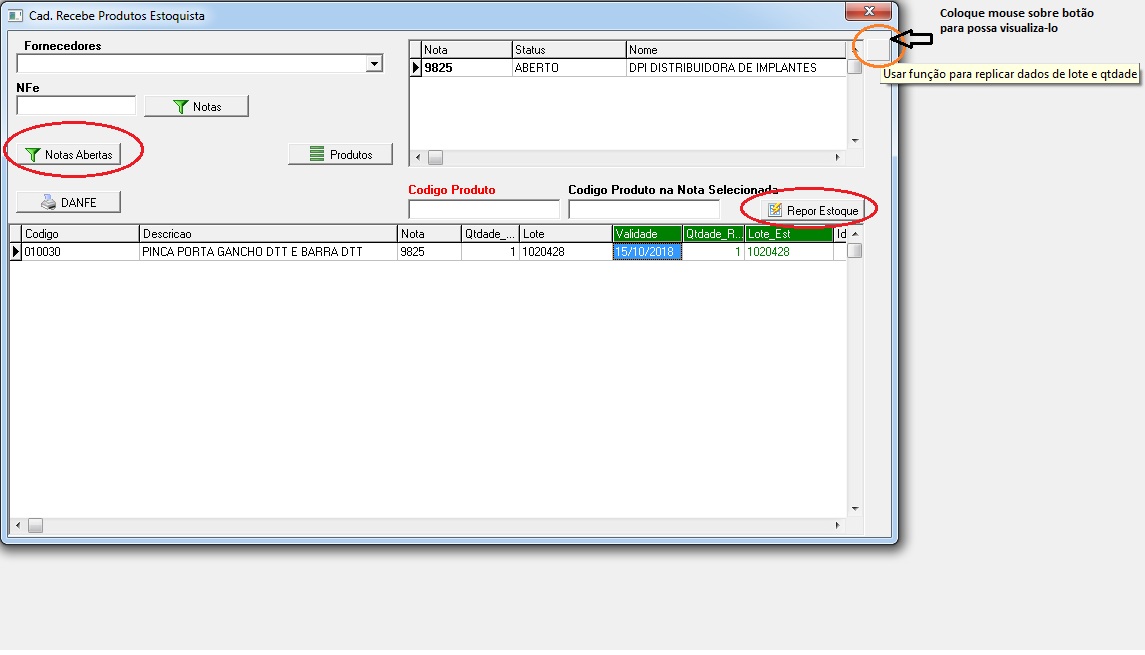Expand the Fornecedores dropdown
This screenshot has height=655, width=1145.
[374, 64]
